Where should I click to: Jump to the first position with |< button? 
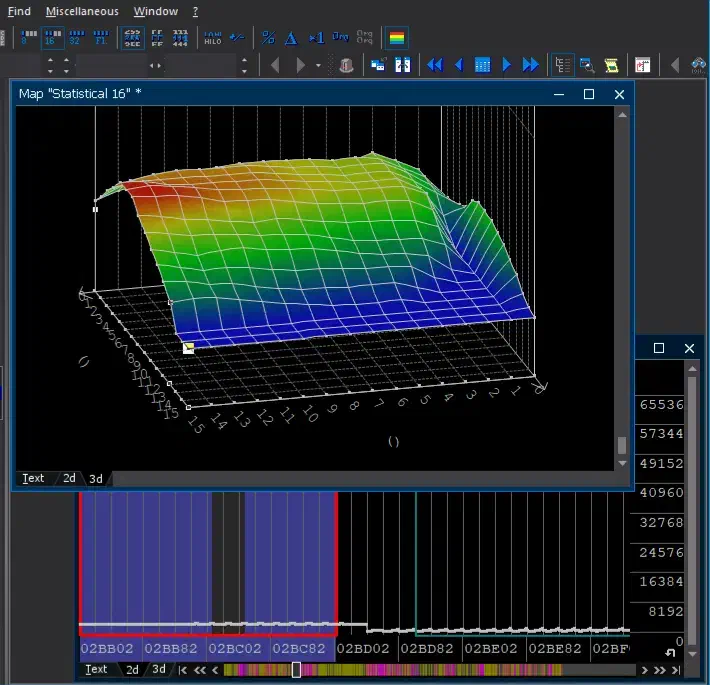click(x=182, y=670)
